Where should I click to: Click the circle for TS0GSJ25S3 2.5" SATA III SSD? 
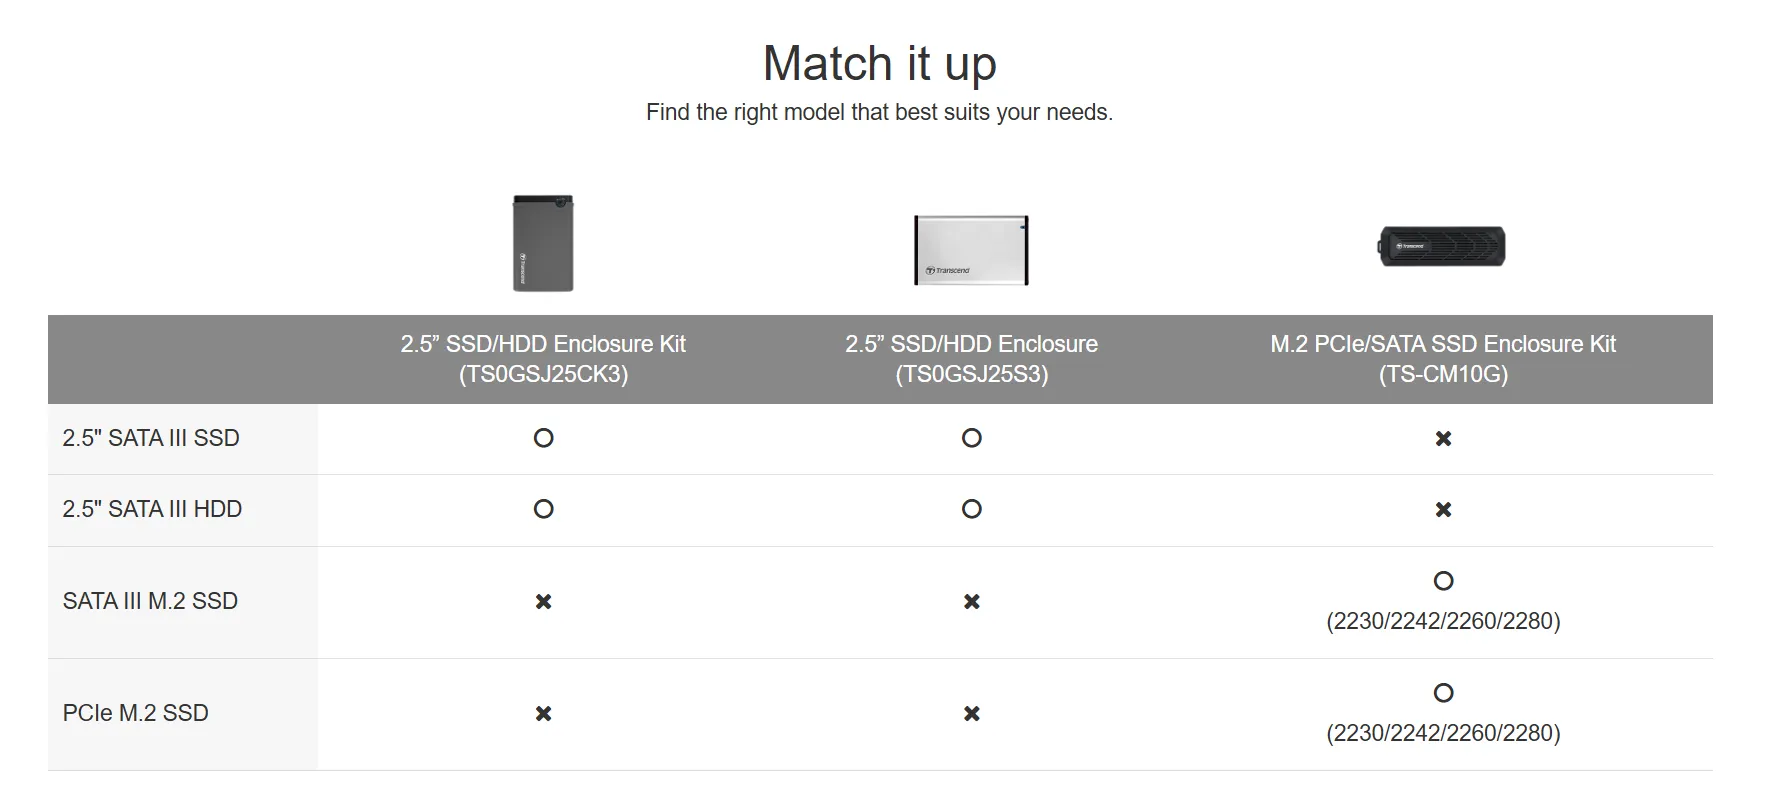pos(971,438)
